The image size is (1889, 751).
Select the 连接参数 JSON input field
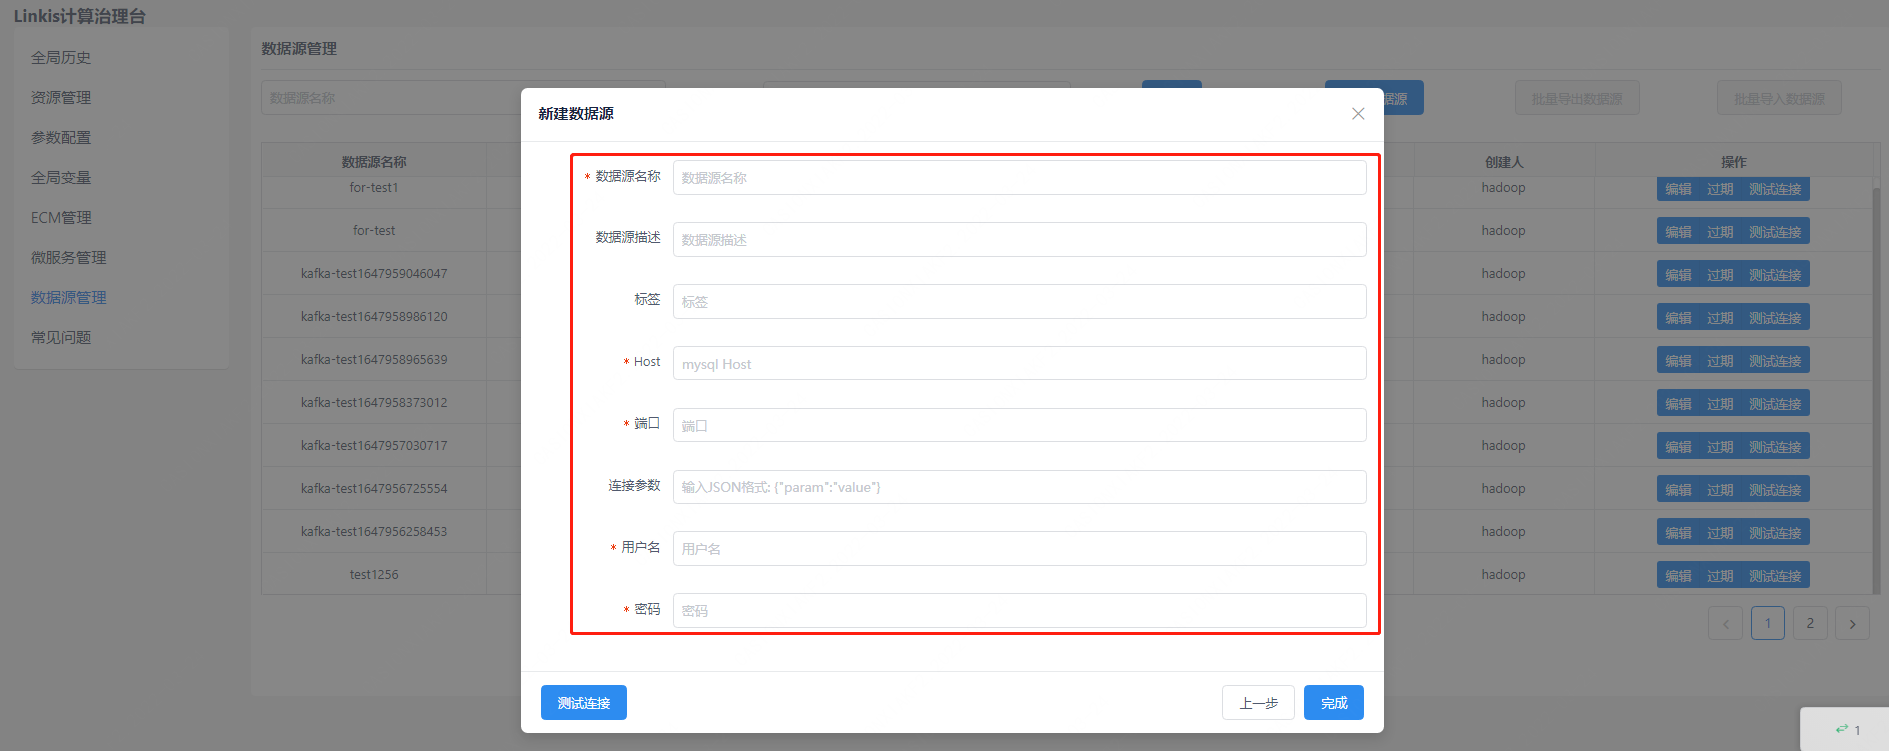tap(1018, 488)
